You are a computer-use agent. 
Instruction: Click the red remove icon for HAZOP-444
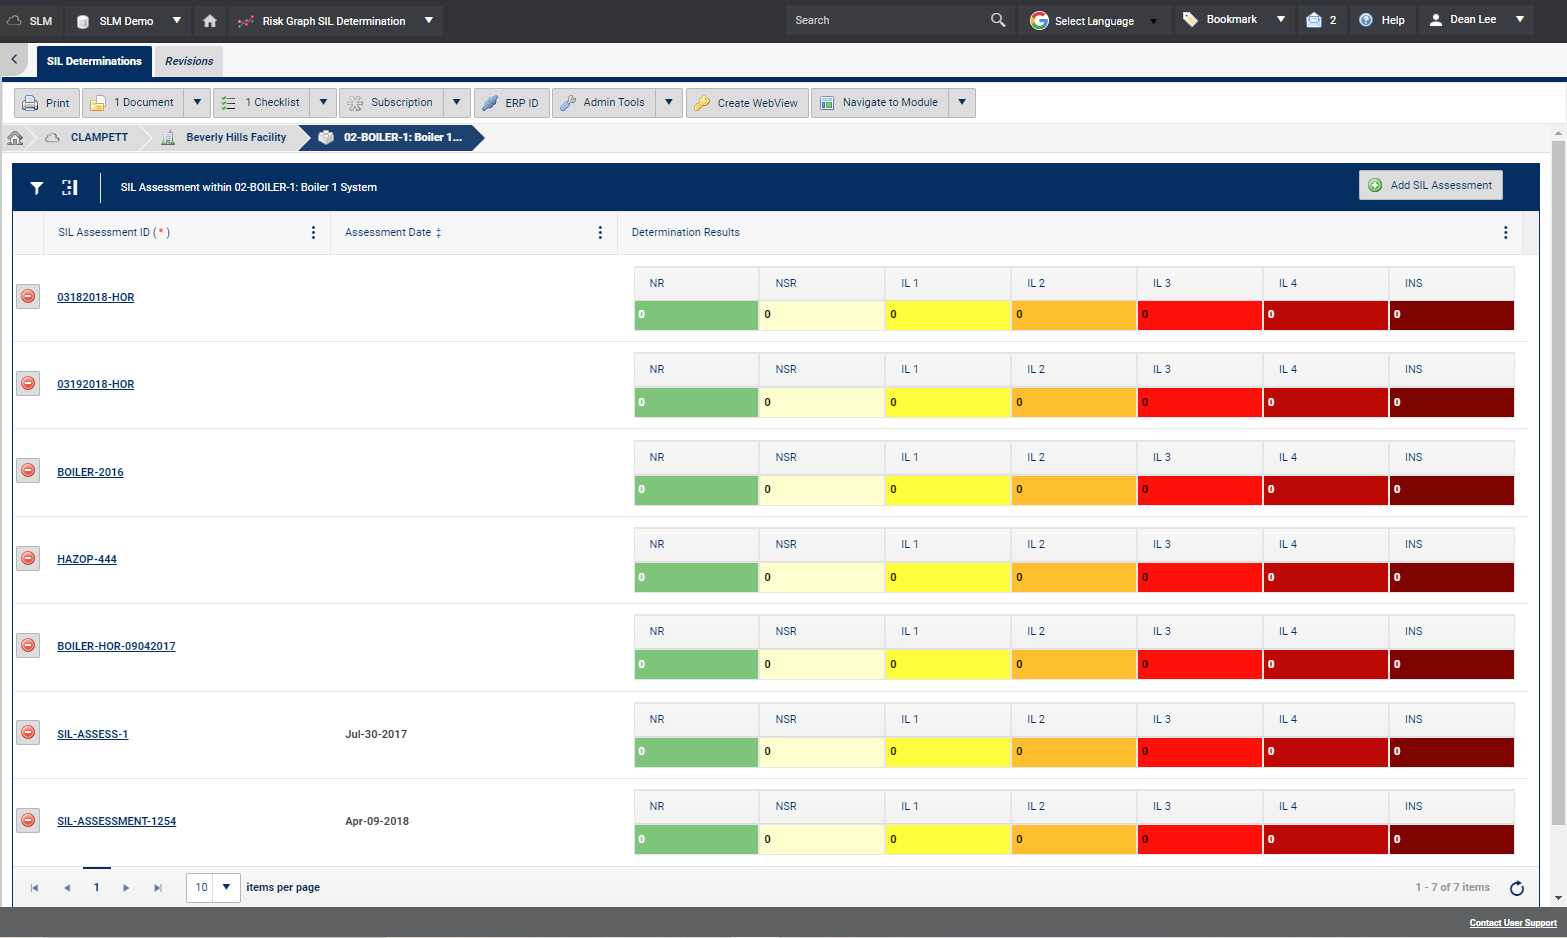click(x=28, y=558)
